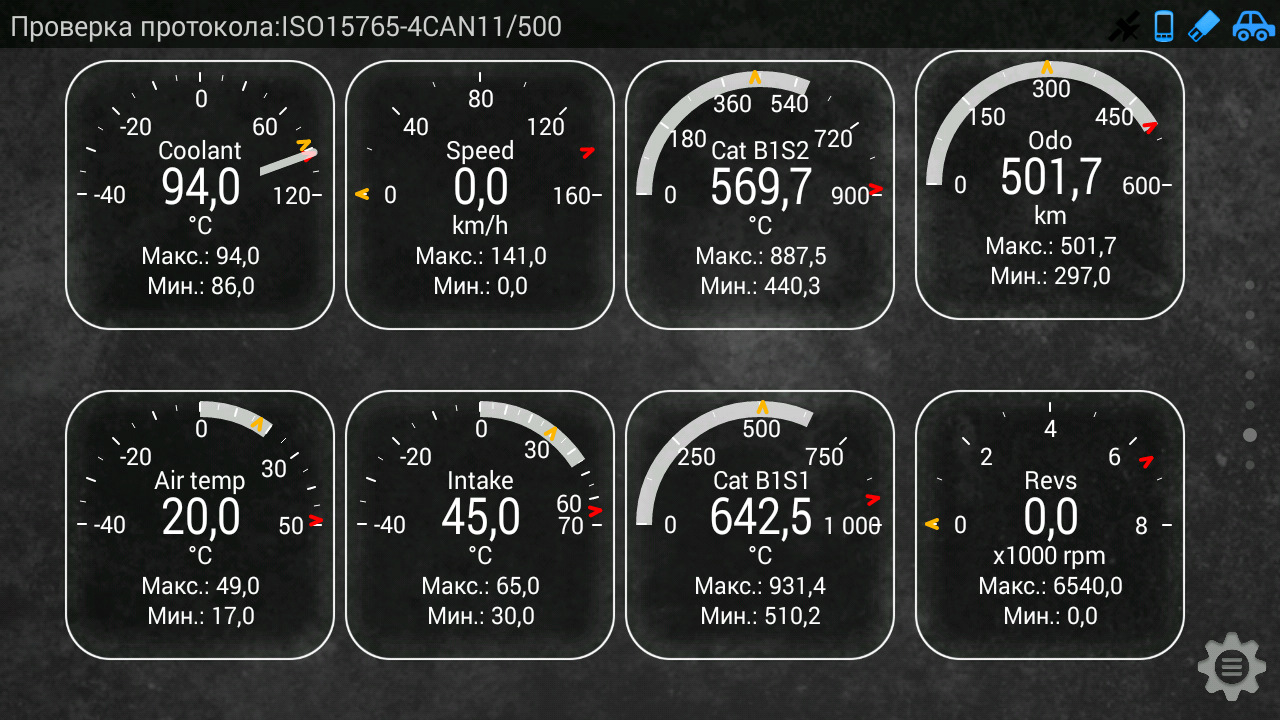Click the Air temp value 20,0

[x=200, y=517]
